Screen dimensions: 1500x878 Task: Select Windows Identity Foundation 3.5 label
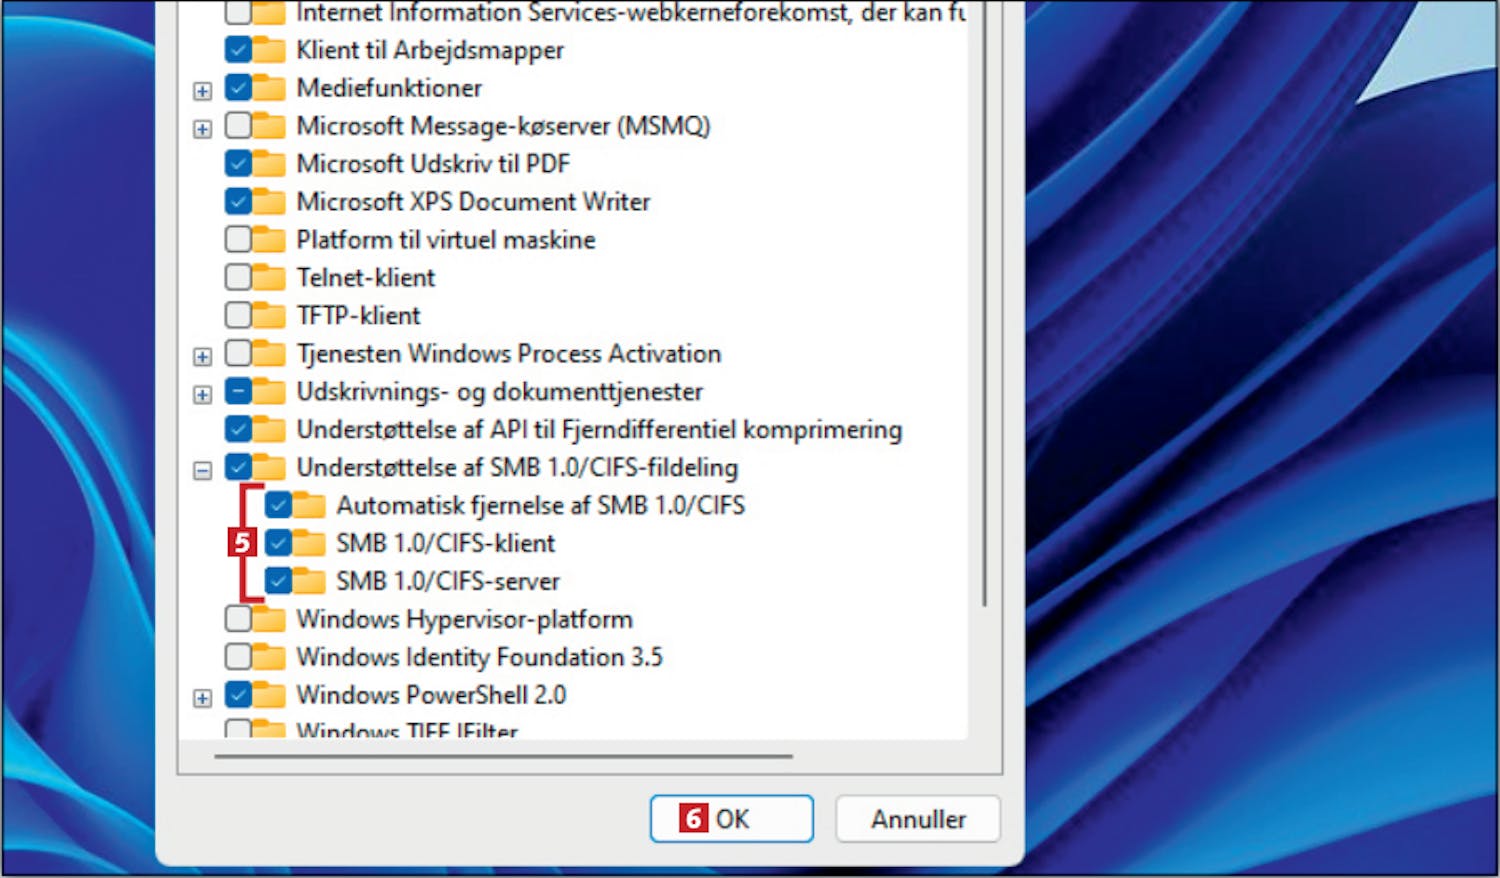480,657
